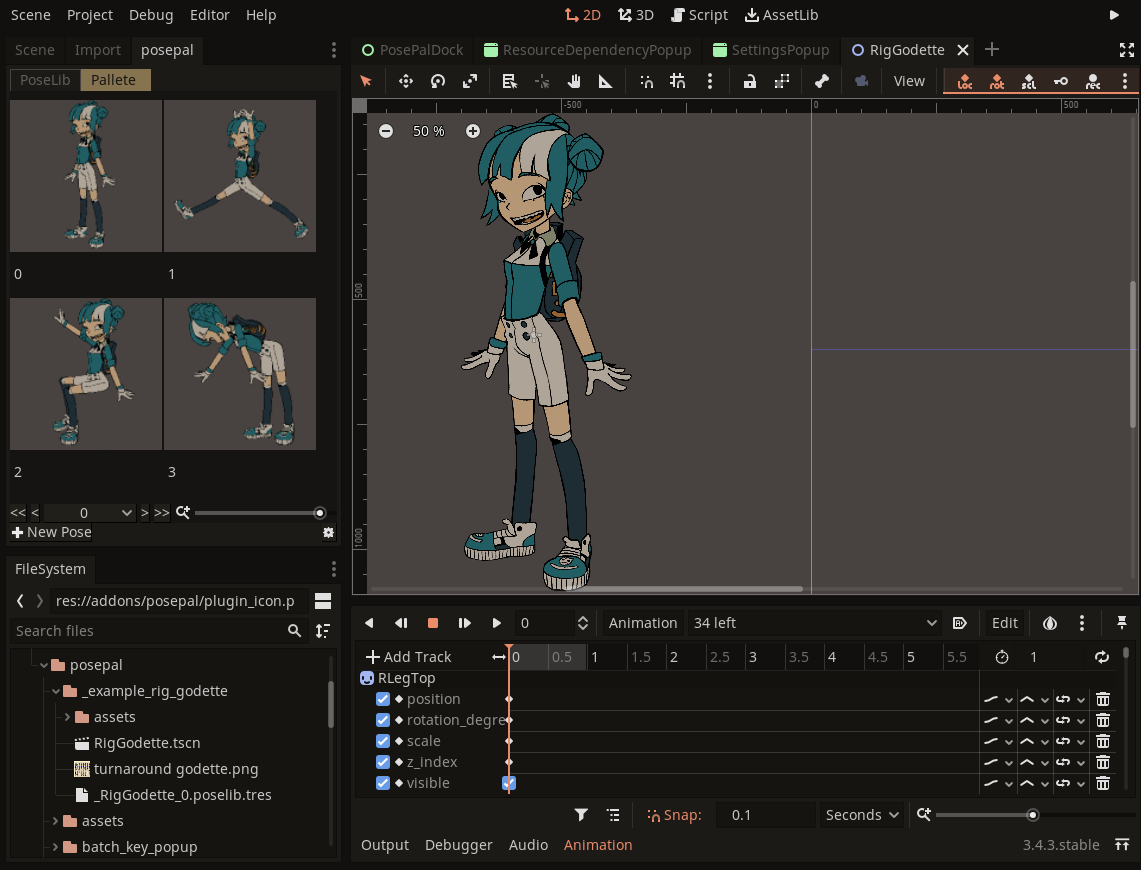Delete the position track with trash icon

point(1102,699)
